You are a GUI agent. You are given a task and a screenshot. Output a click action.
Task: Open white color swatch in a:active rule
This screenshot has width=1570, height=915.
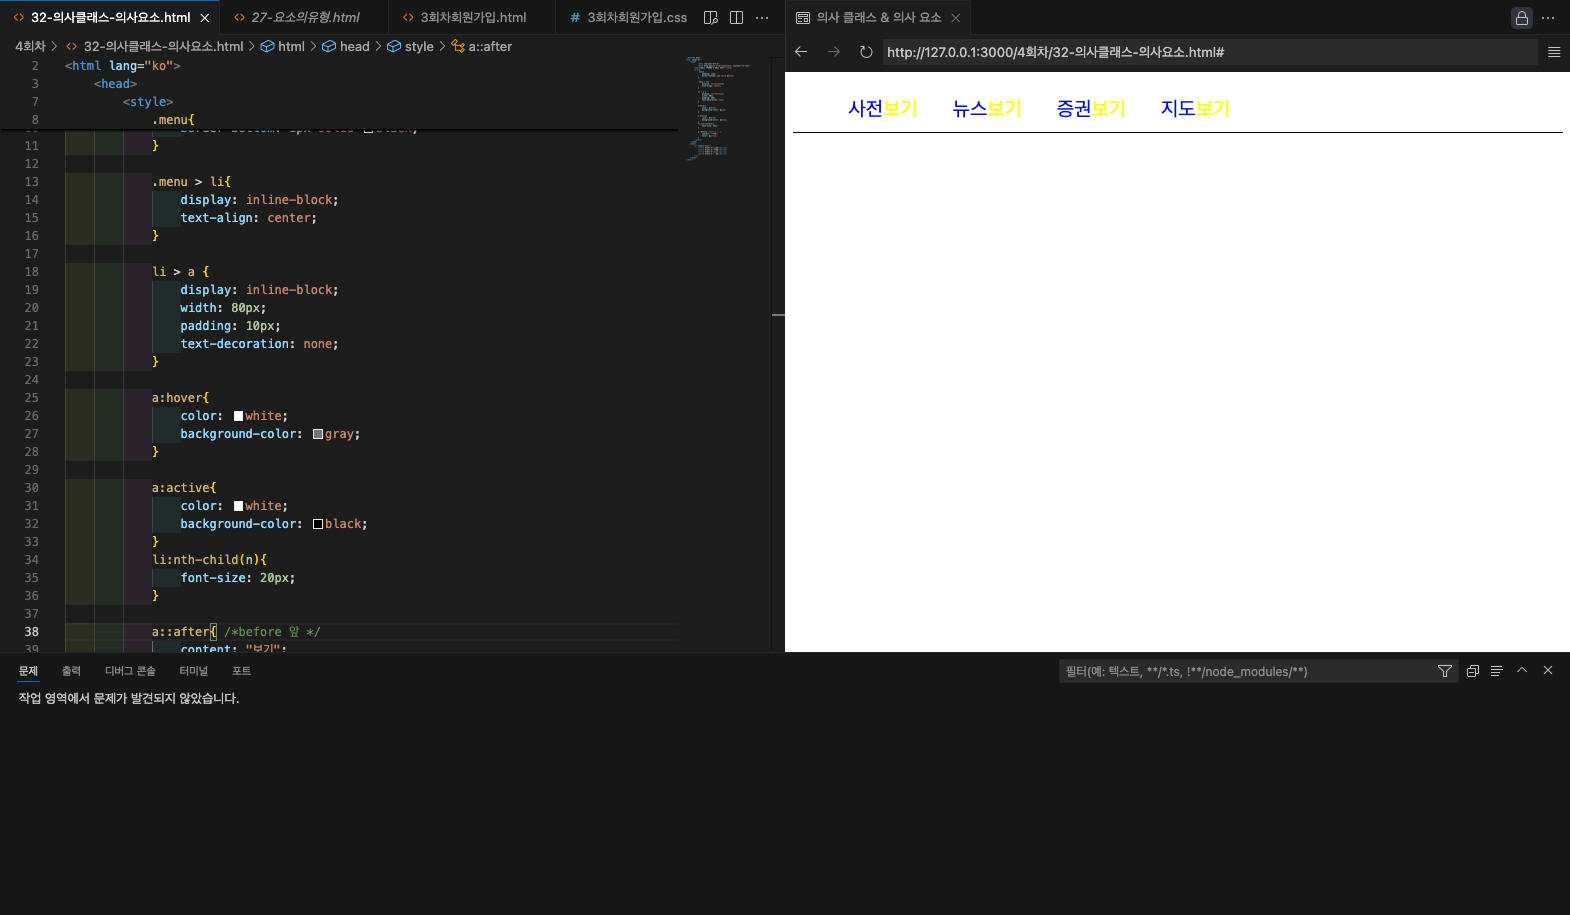(238, 506)
